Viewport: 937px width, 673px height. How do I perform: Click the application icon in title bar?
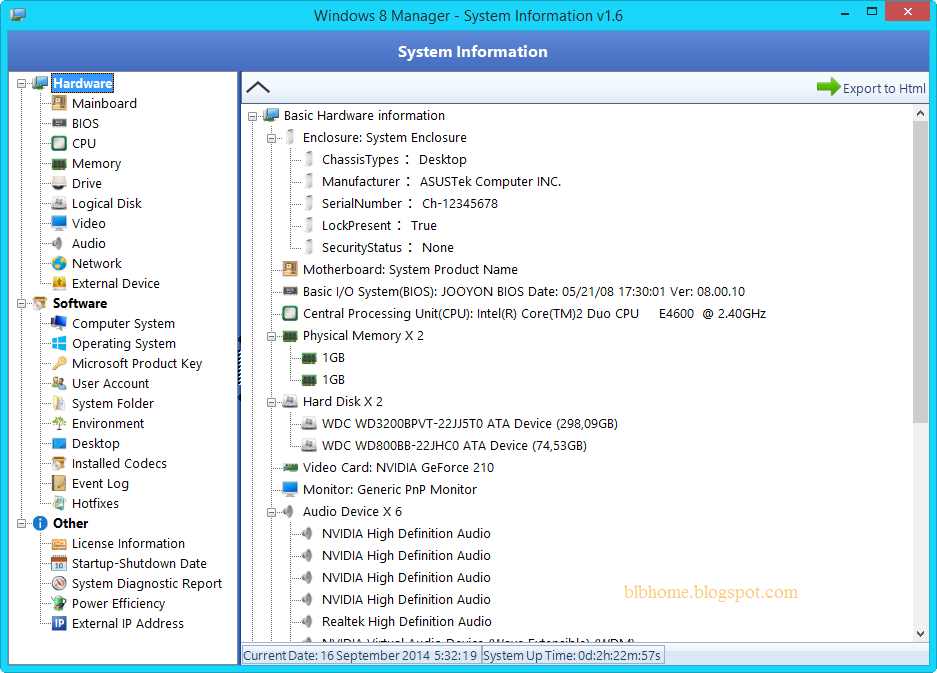point(18,15)
